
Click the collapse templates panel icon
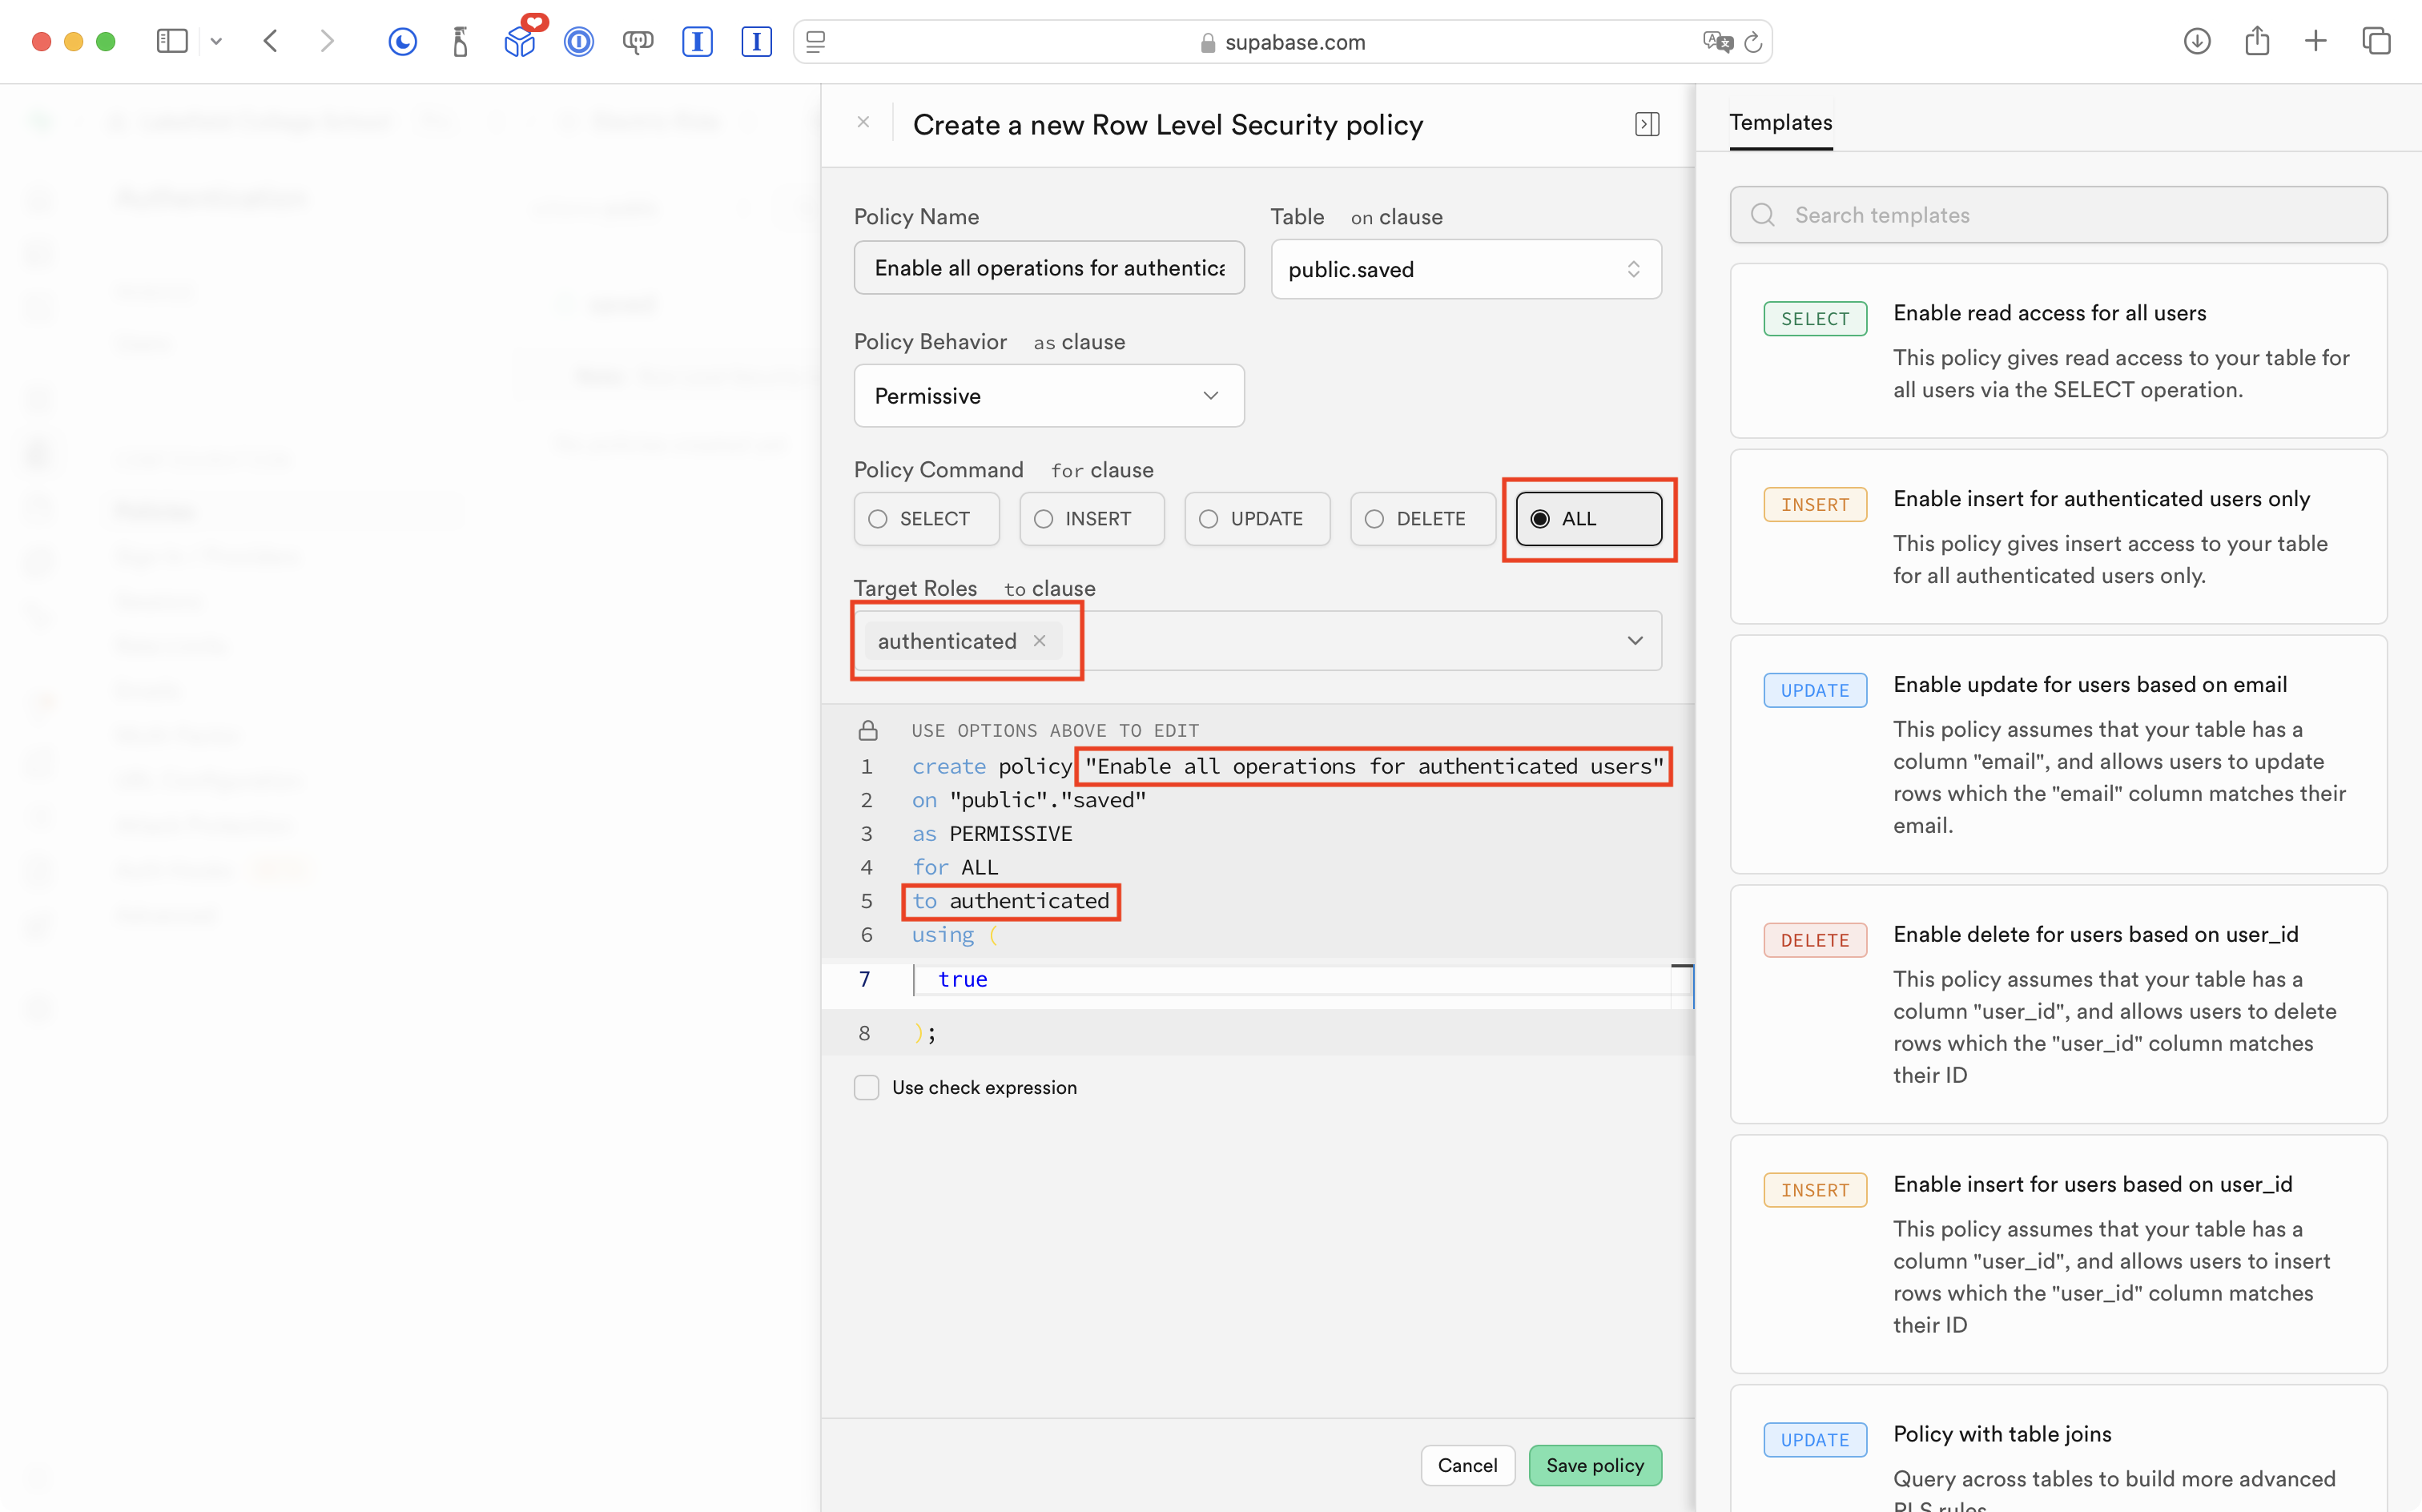(1647, 124)
